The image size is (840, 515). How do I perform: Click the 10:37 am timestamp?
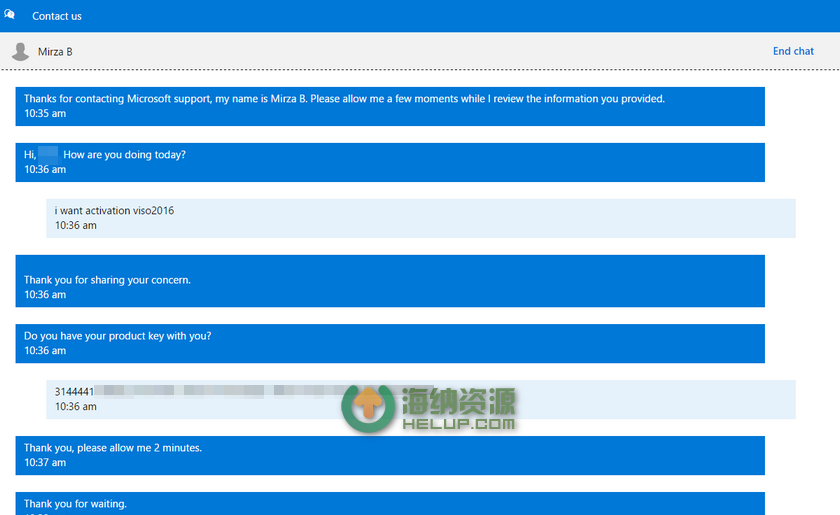[x=45, y=462]
